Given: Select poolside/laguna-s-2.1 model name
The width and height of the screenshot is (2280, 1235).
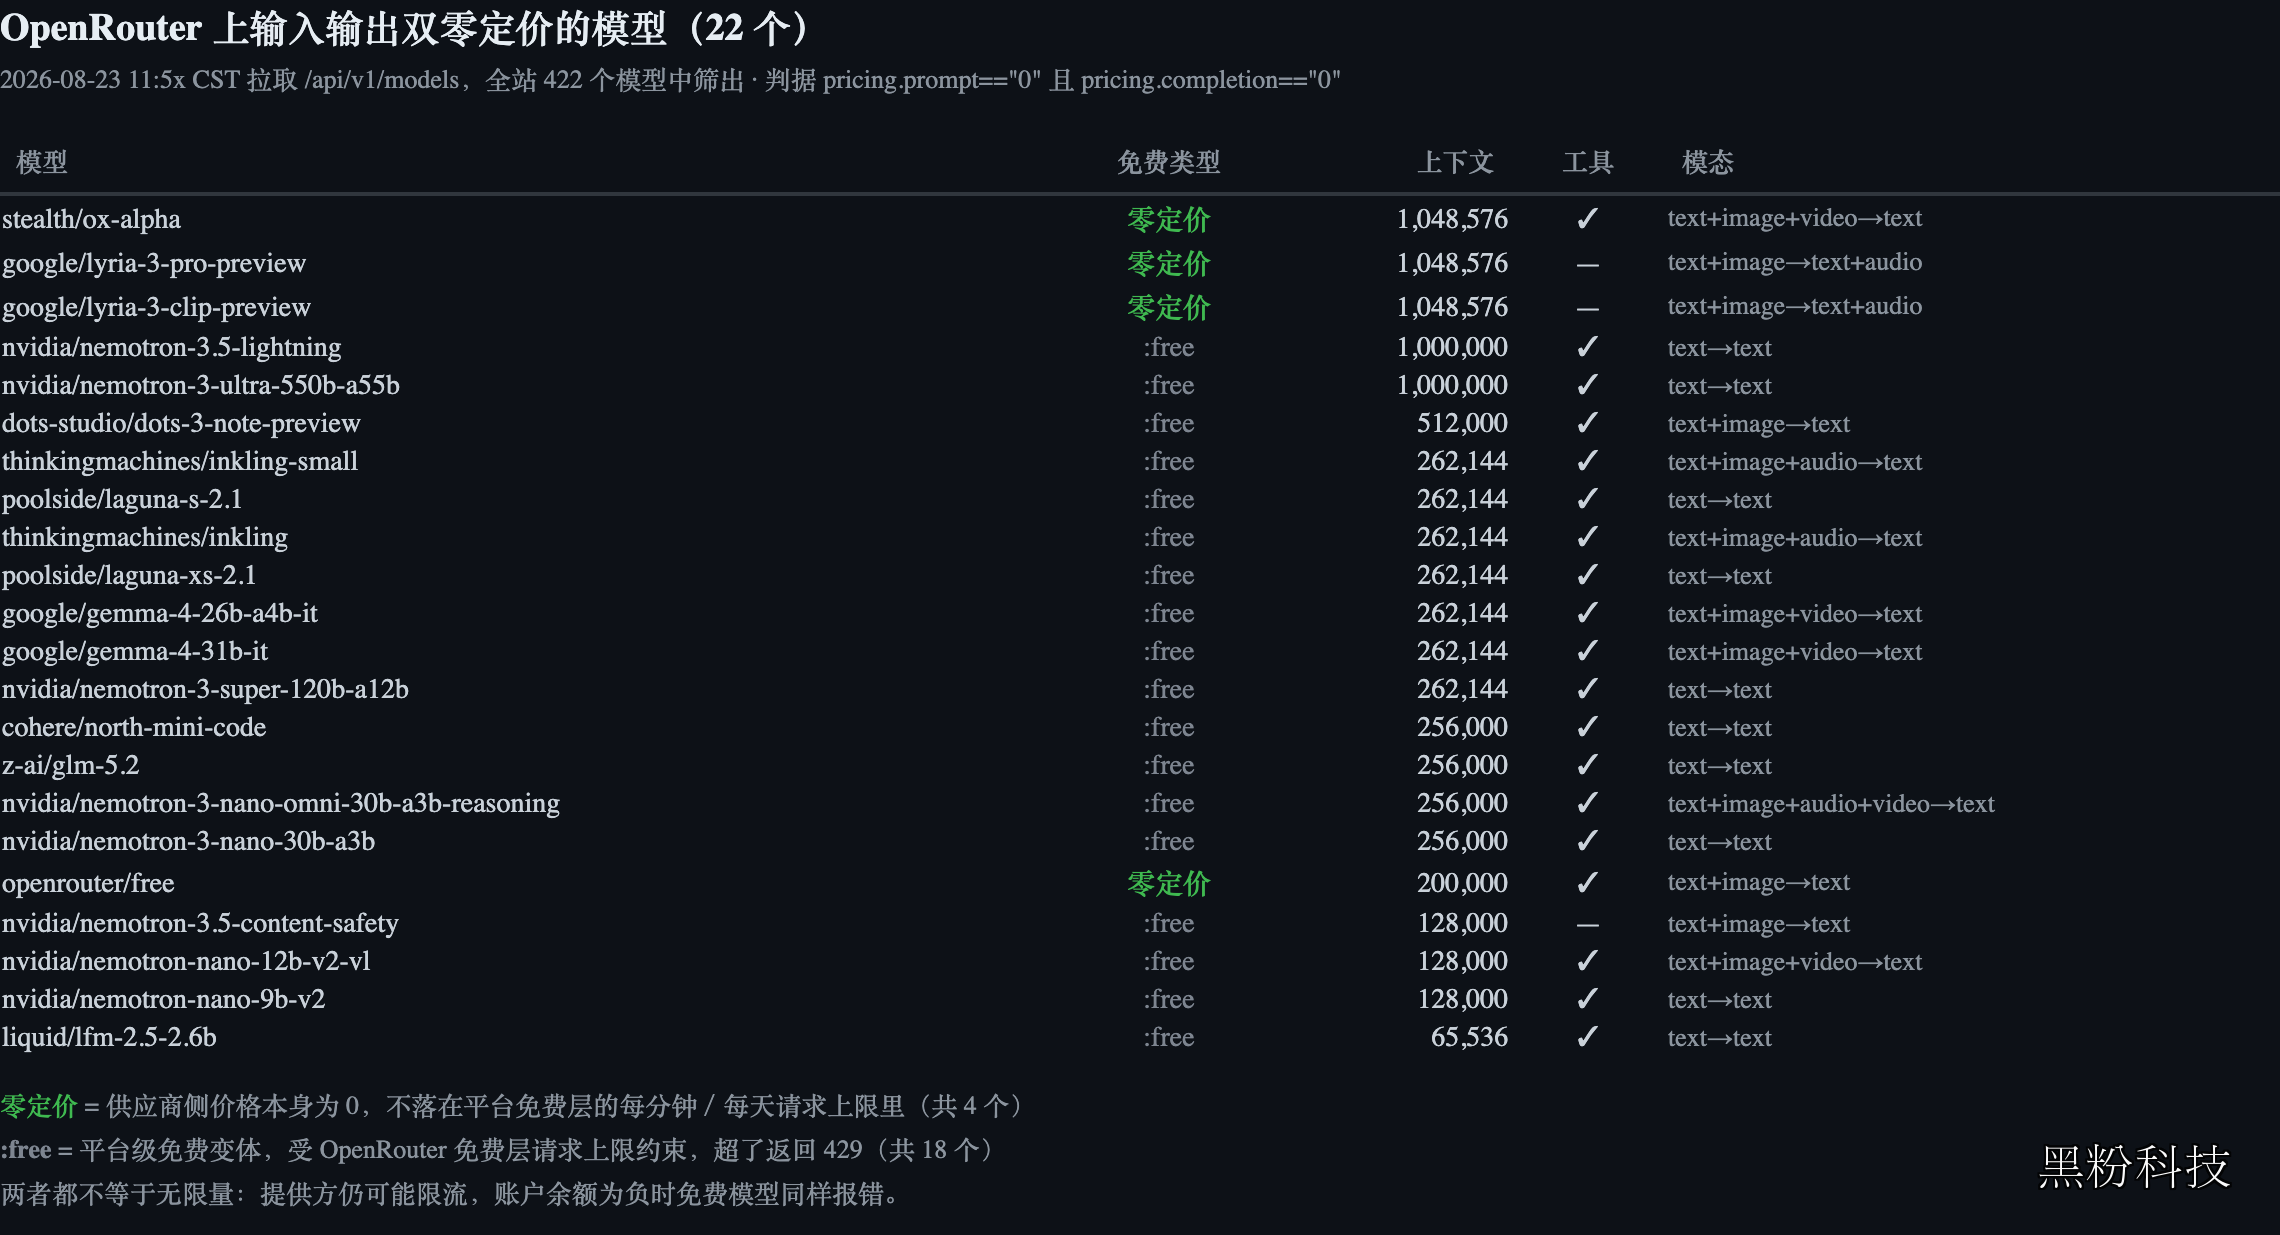Looking at the screenshot, I should coord(122,499).
